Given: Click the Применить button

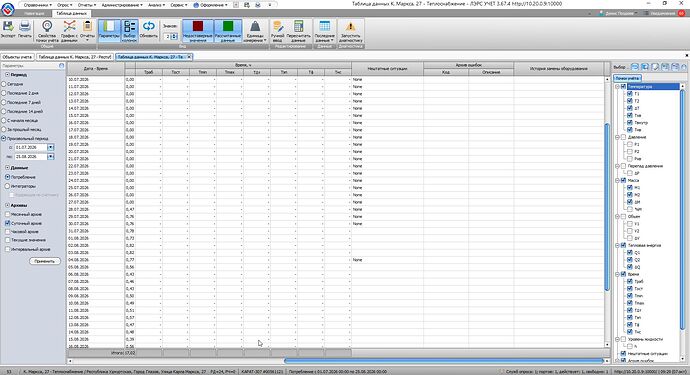Looking at the screenshot, I should (45, 261).
